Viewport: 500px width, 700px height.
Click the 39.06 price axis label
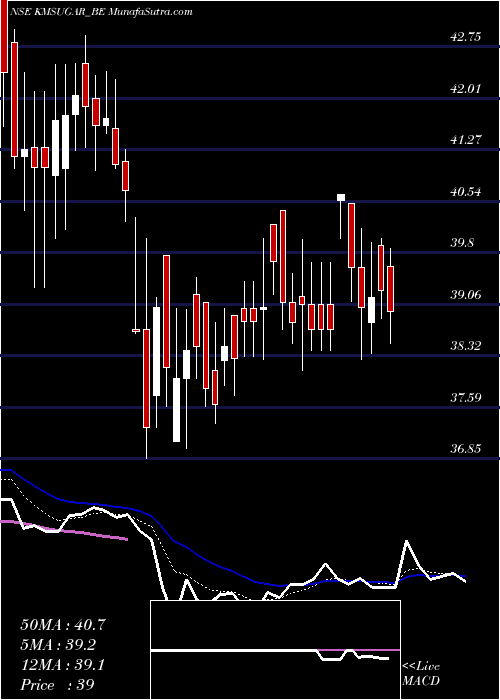(466, 295)
